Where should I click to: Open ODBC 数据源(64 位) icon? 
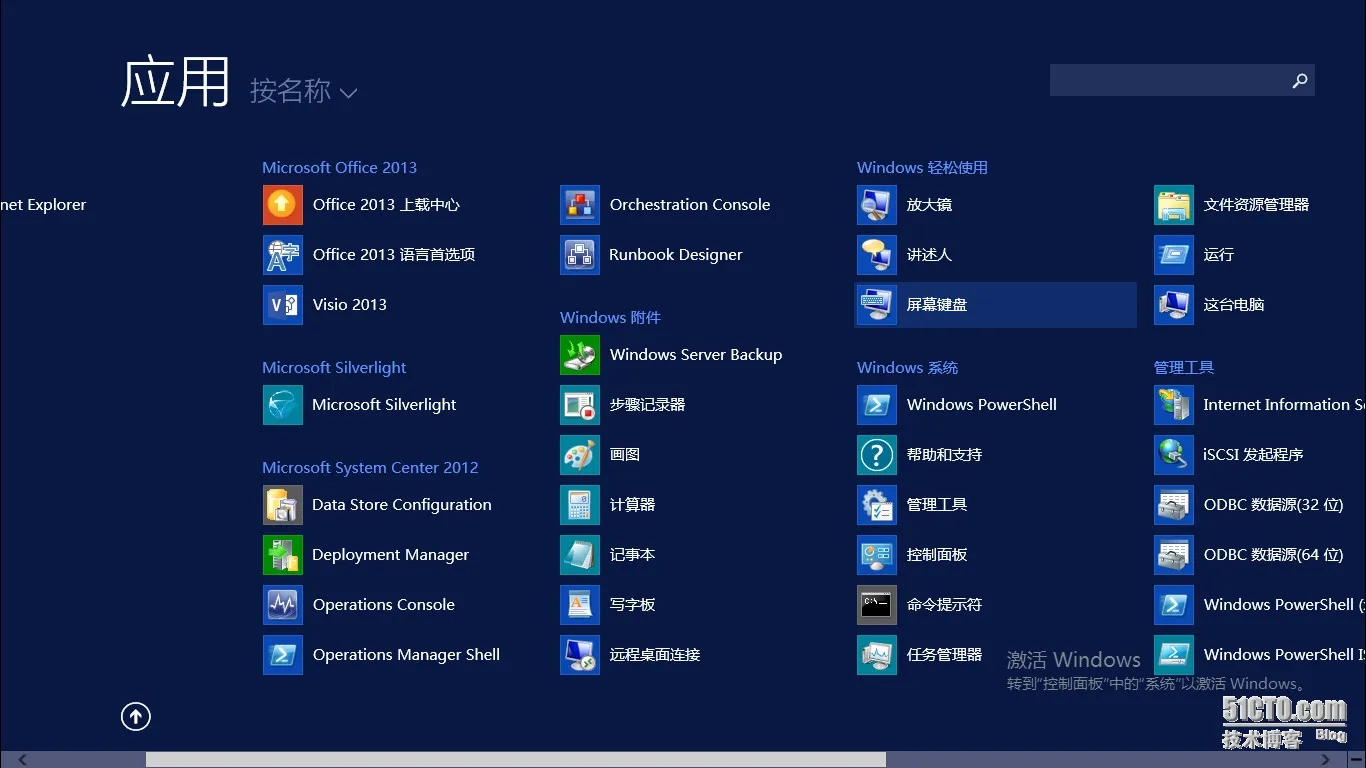[1174, 555]
